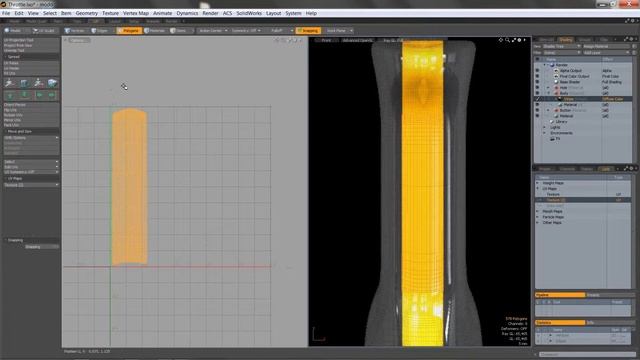Image resolution: width=640 pixels, height=360 pixels.
Task: Click the Assign Material button
Action: click(x=607, y=47)
